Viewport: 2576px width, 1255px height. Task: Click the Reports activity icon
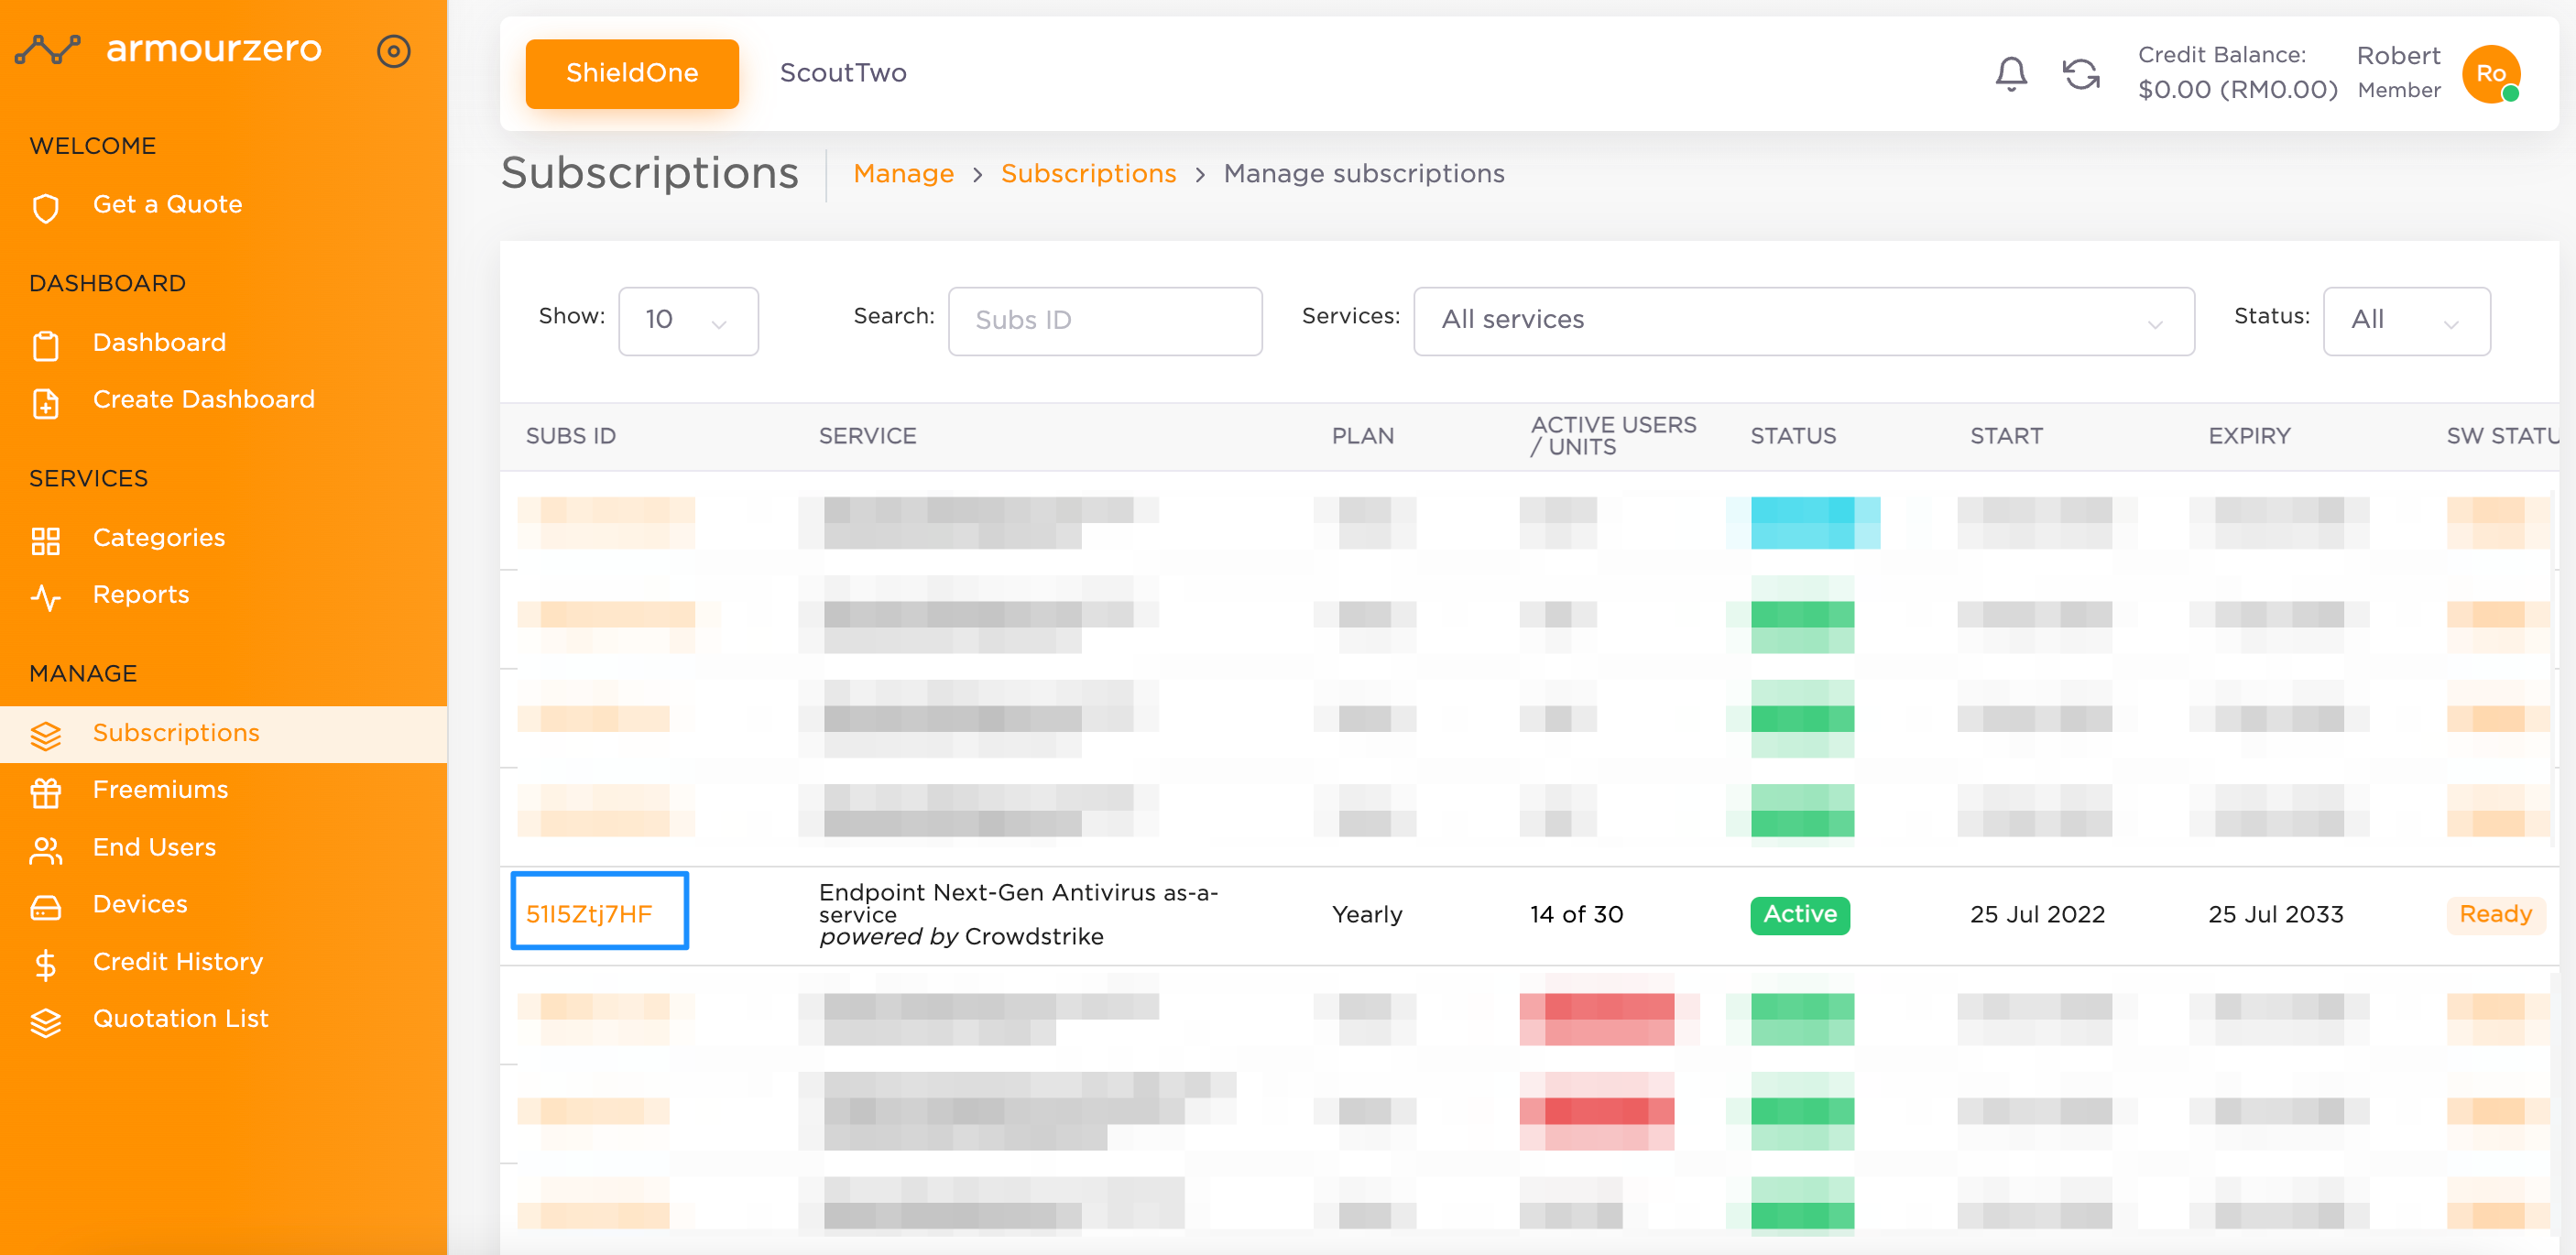(46, 597)
